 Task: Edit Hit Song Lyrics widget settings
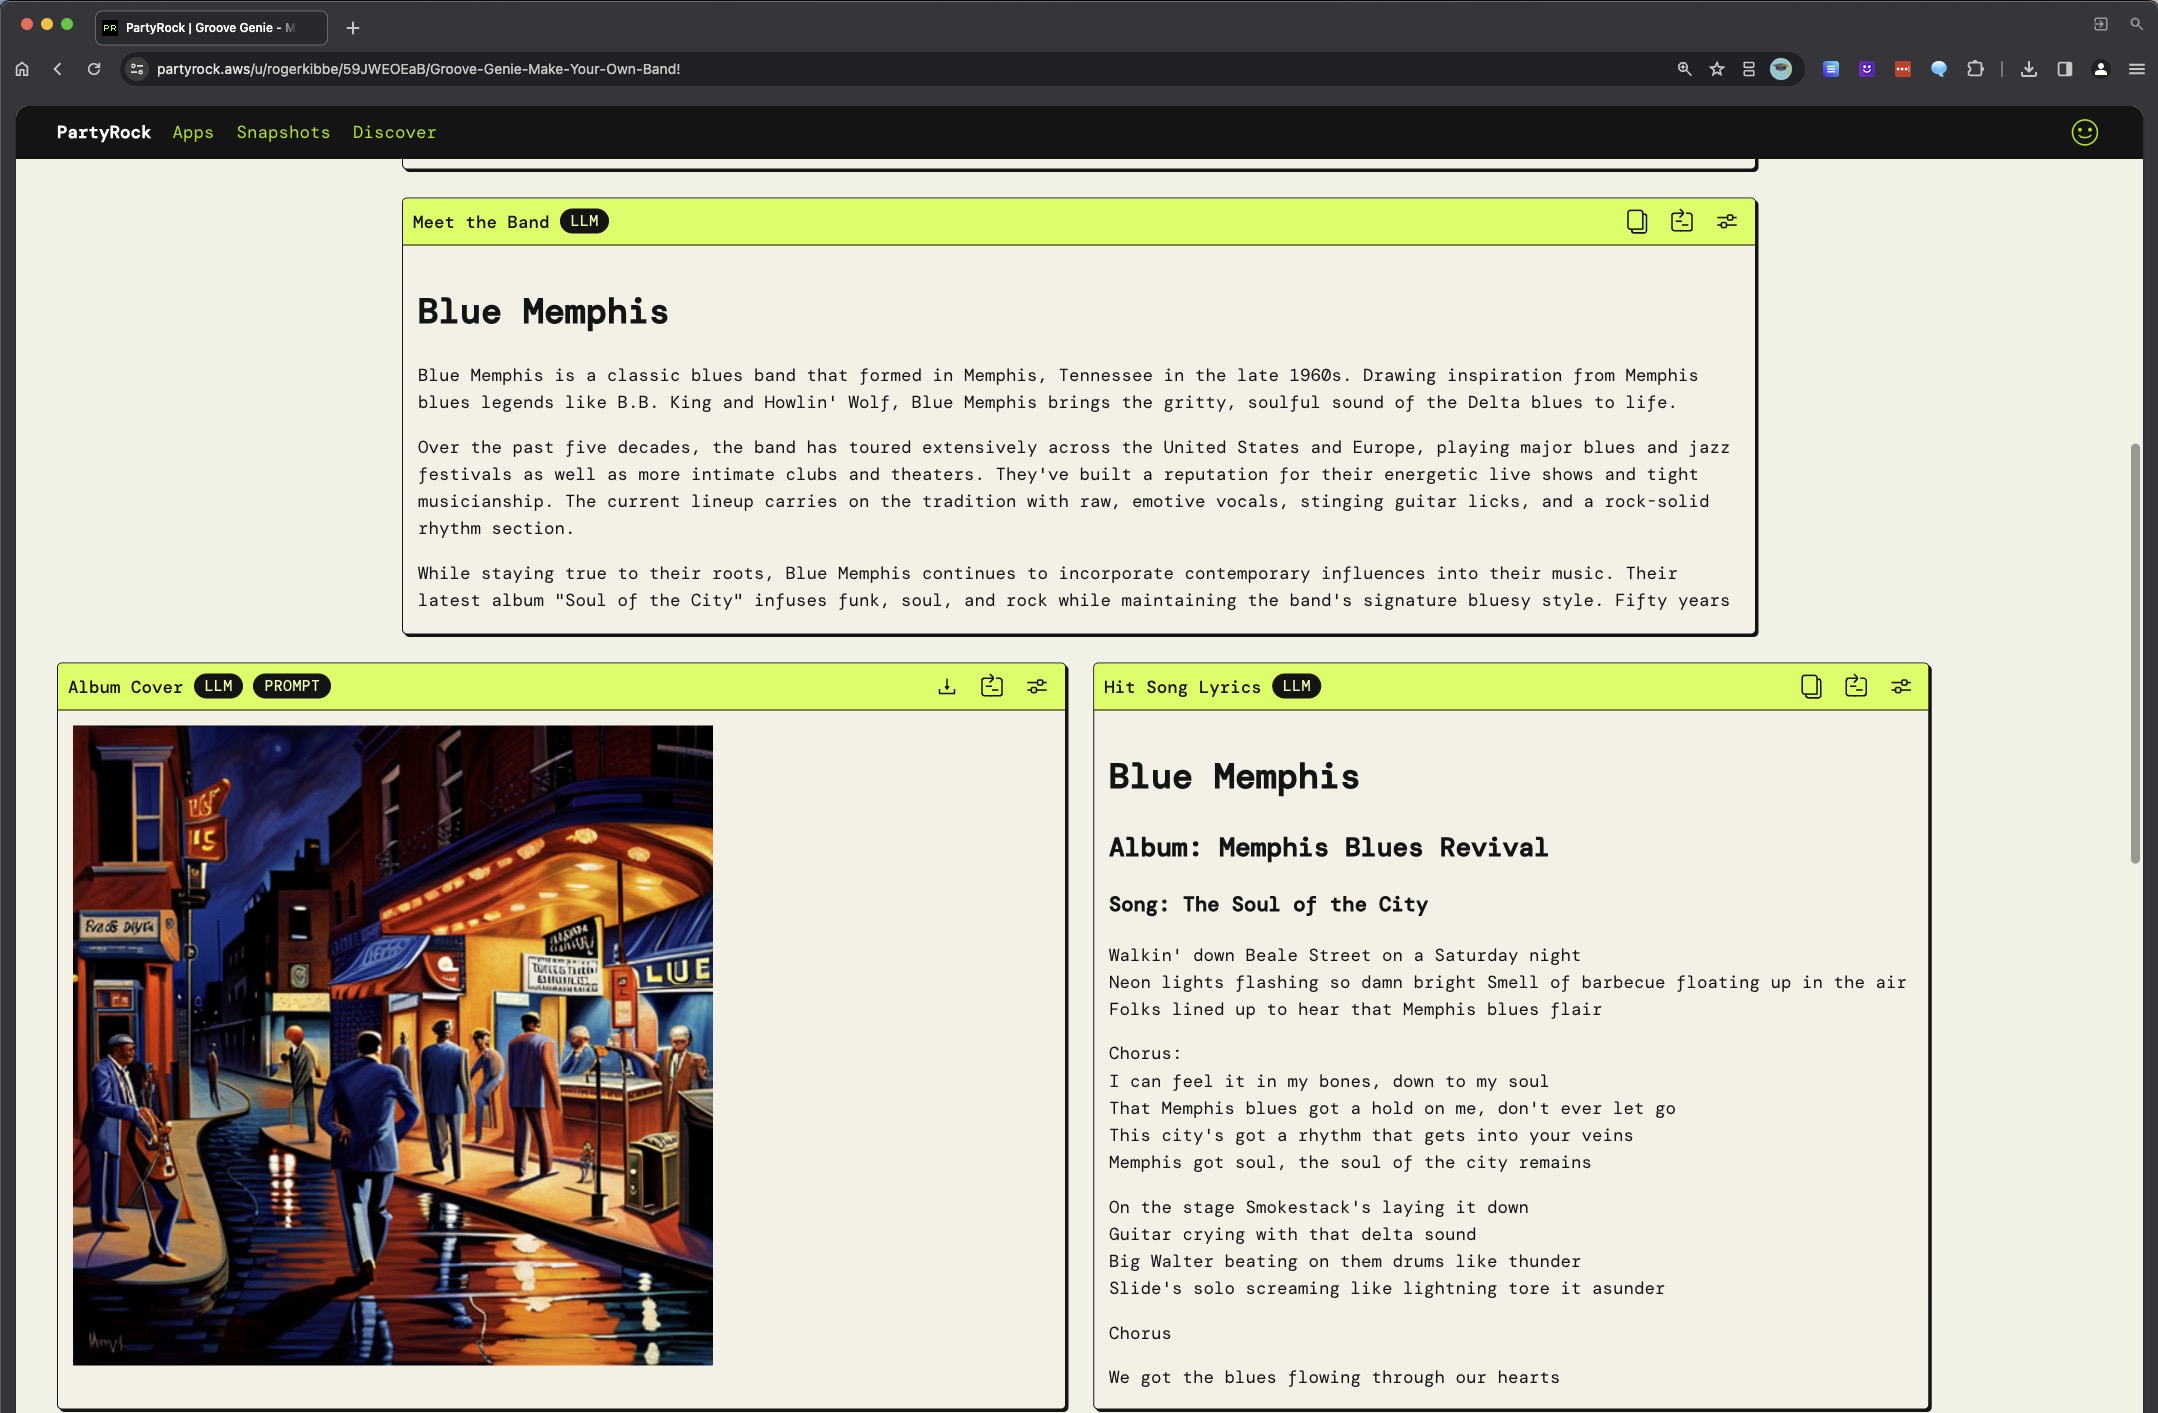(1900, 686)
